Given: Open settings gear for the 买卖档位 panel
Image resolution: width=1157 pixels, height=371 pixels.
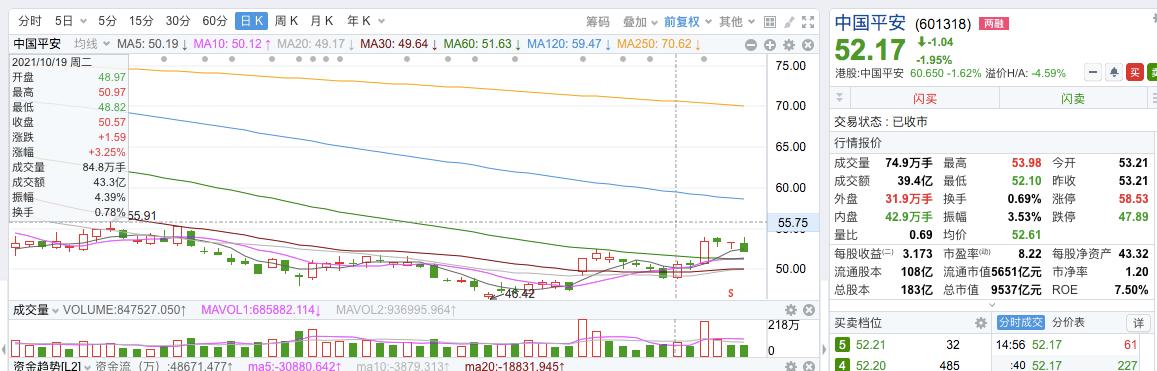Looking at the screenshot, I should (x=981, y=323).
